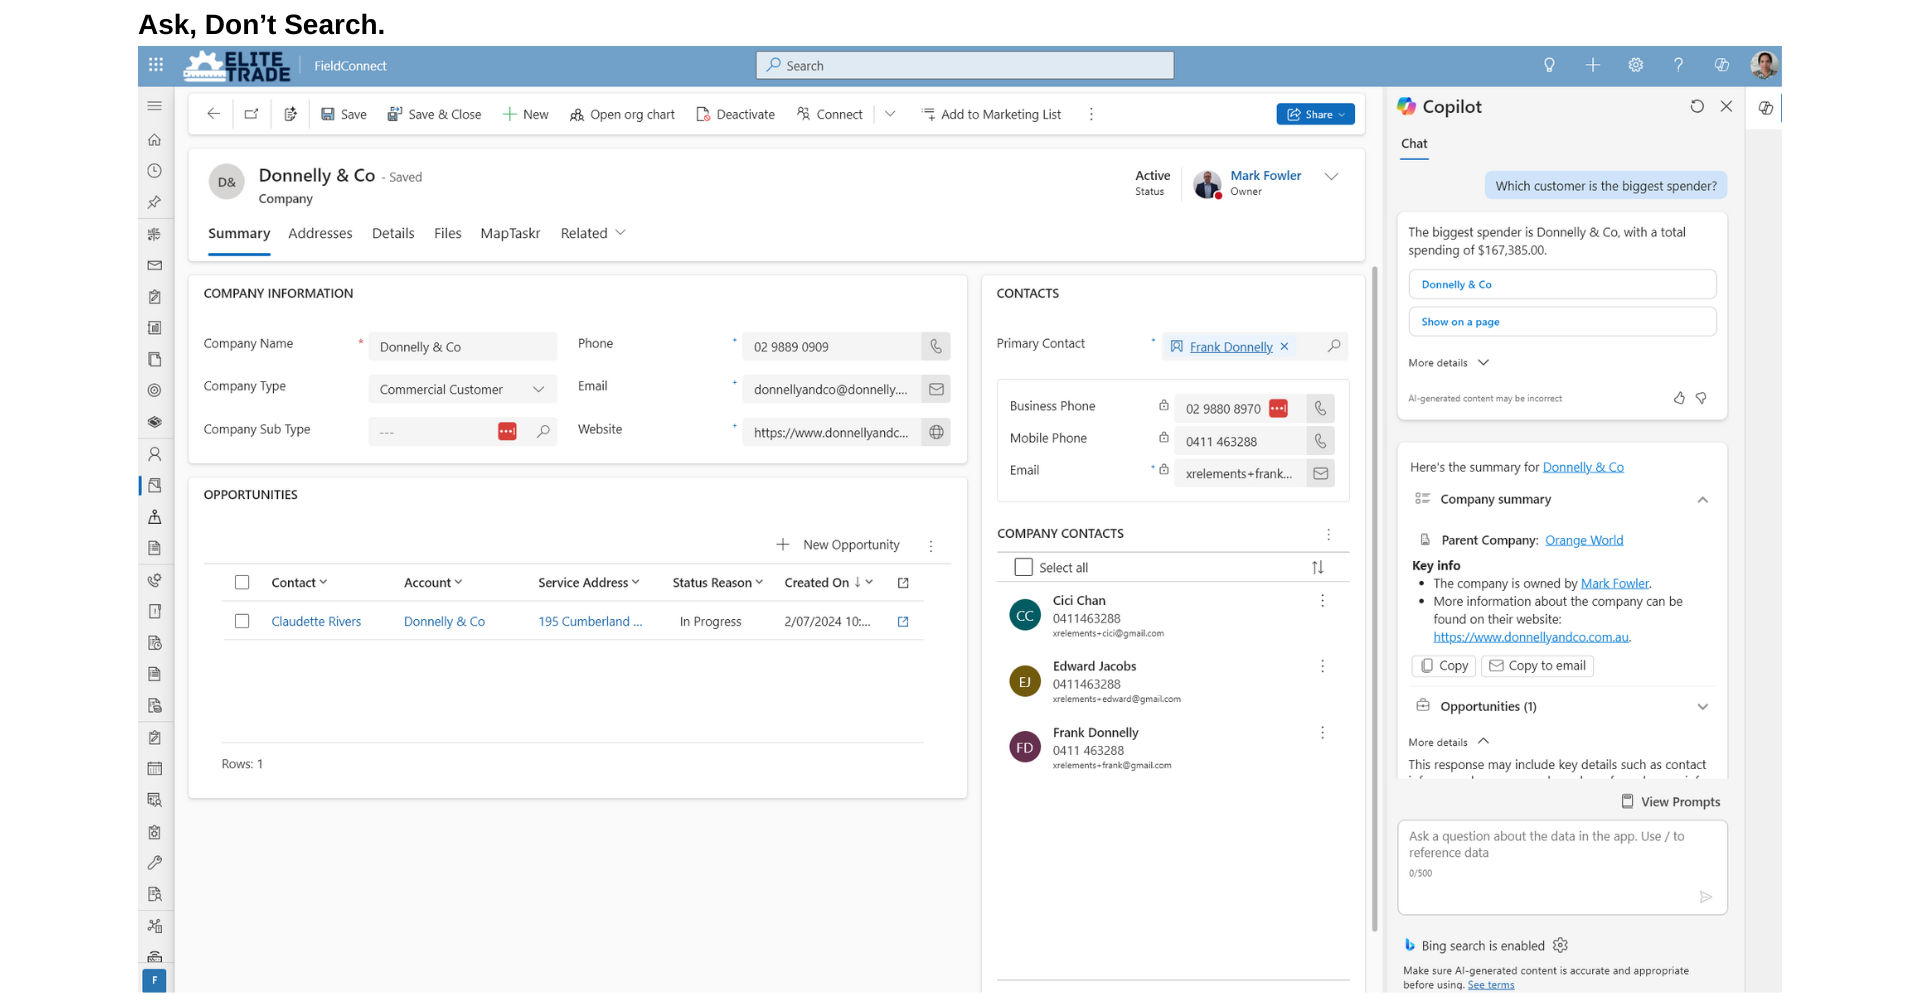Click the user profile avatar
Screen dimensions: 1920x1000
[1765, 65]
